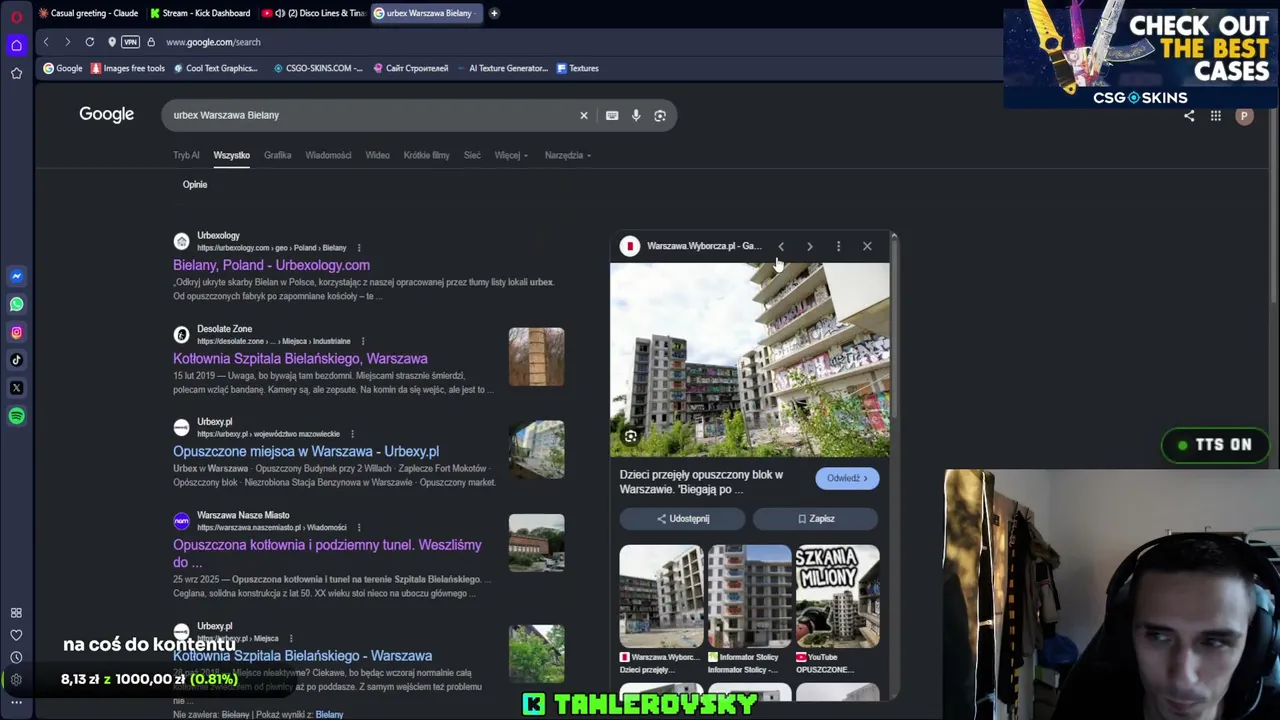Screen dimensions: 1280x720
Task: Click the Zapisz save button
Action: click(x=815, y=519)
